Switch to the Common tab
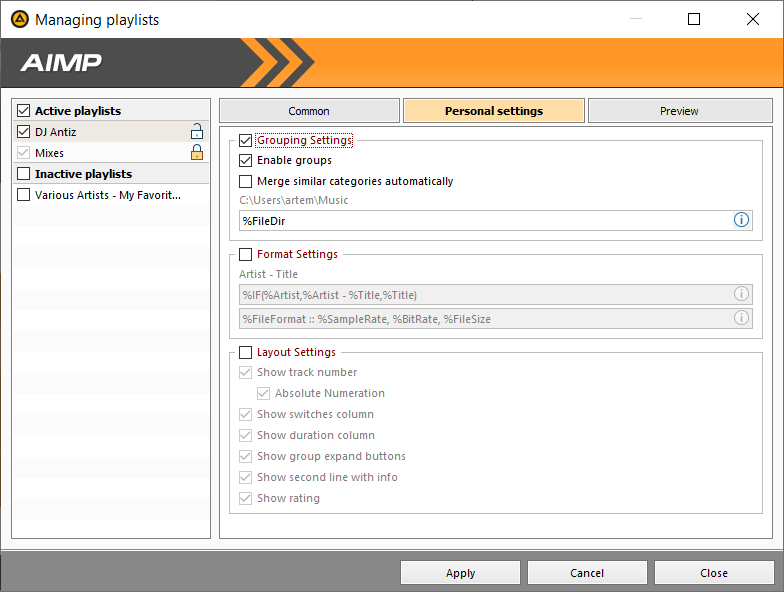784x592 pixels. point(309,111)
